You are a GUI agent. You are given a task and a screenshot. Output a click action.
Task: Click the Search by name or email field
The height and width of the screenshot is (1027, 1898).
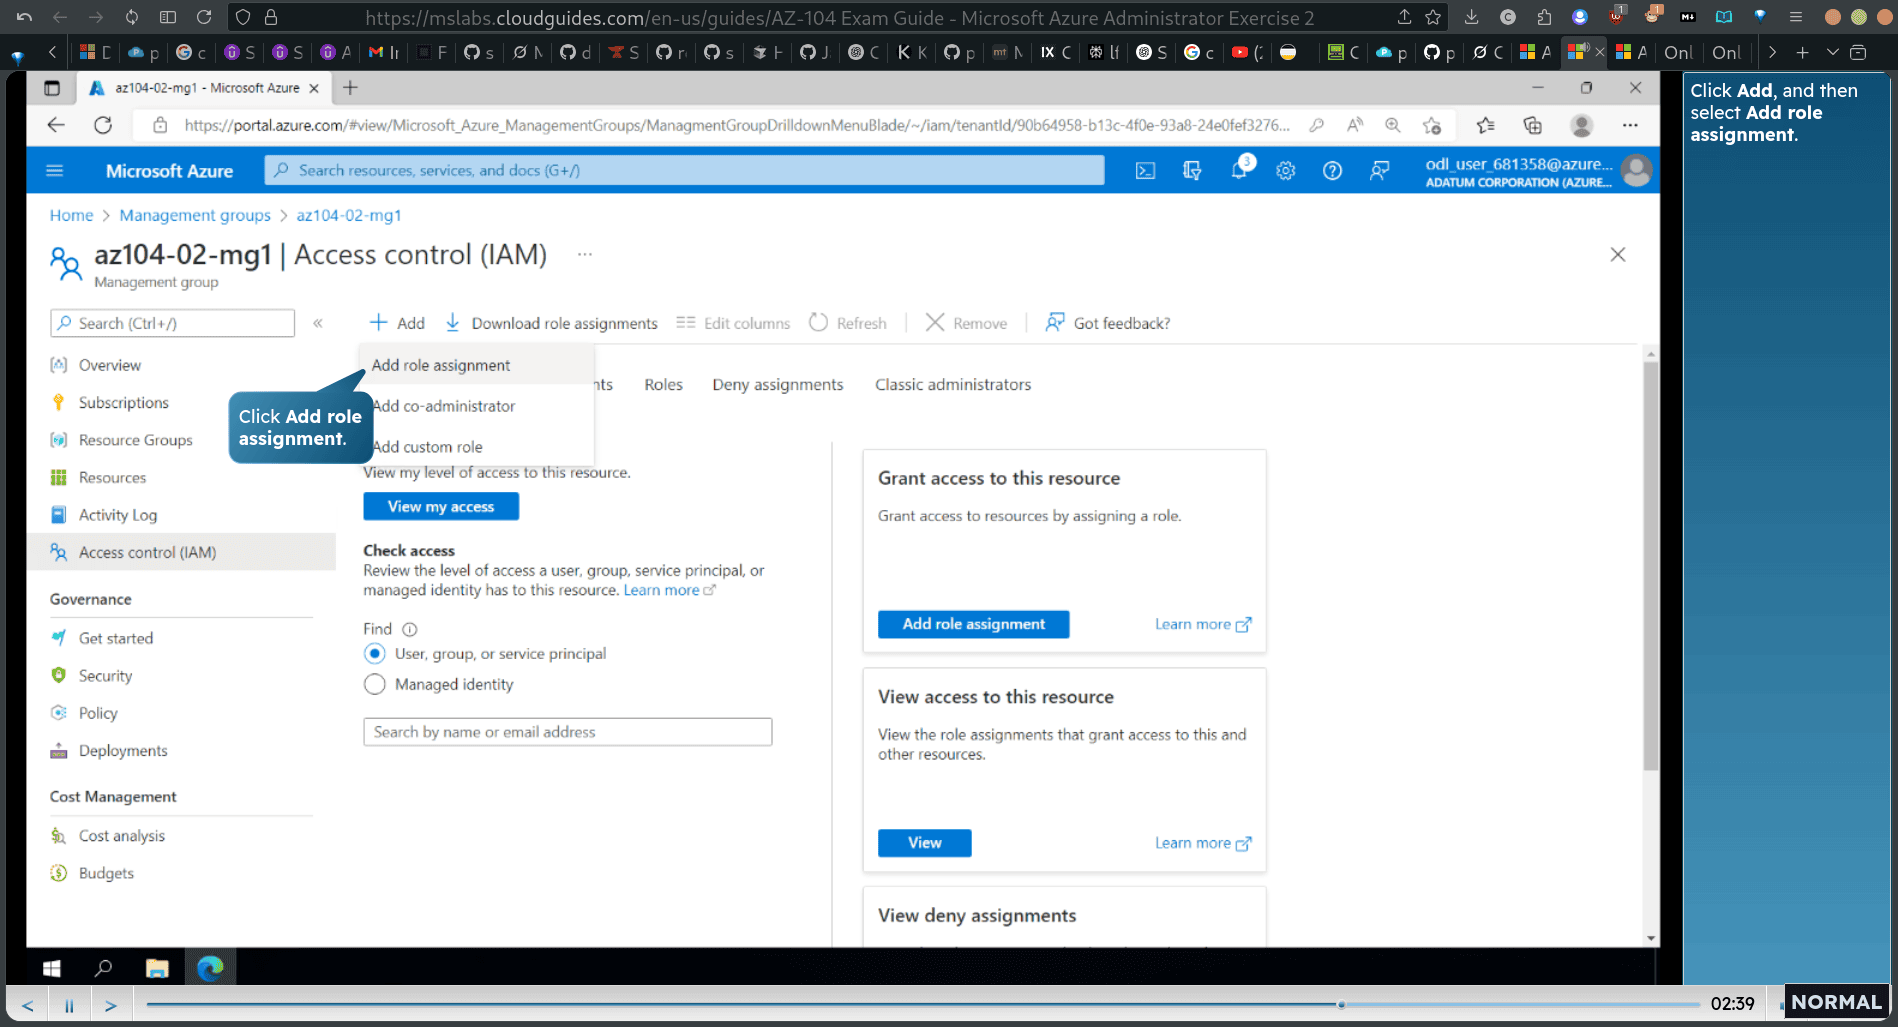pyautogui.click(x=567, y=732)
